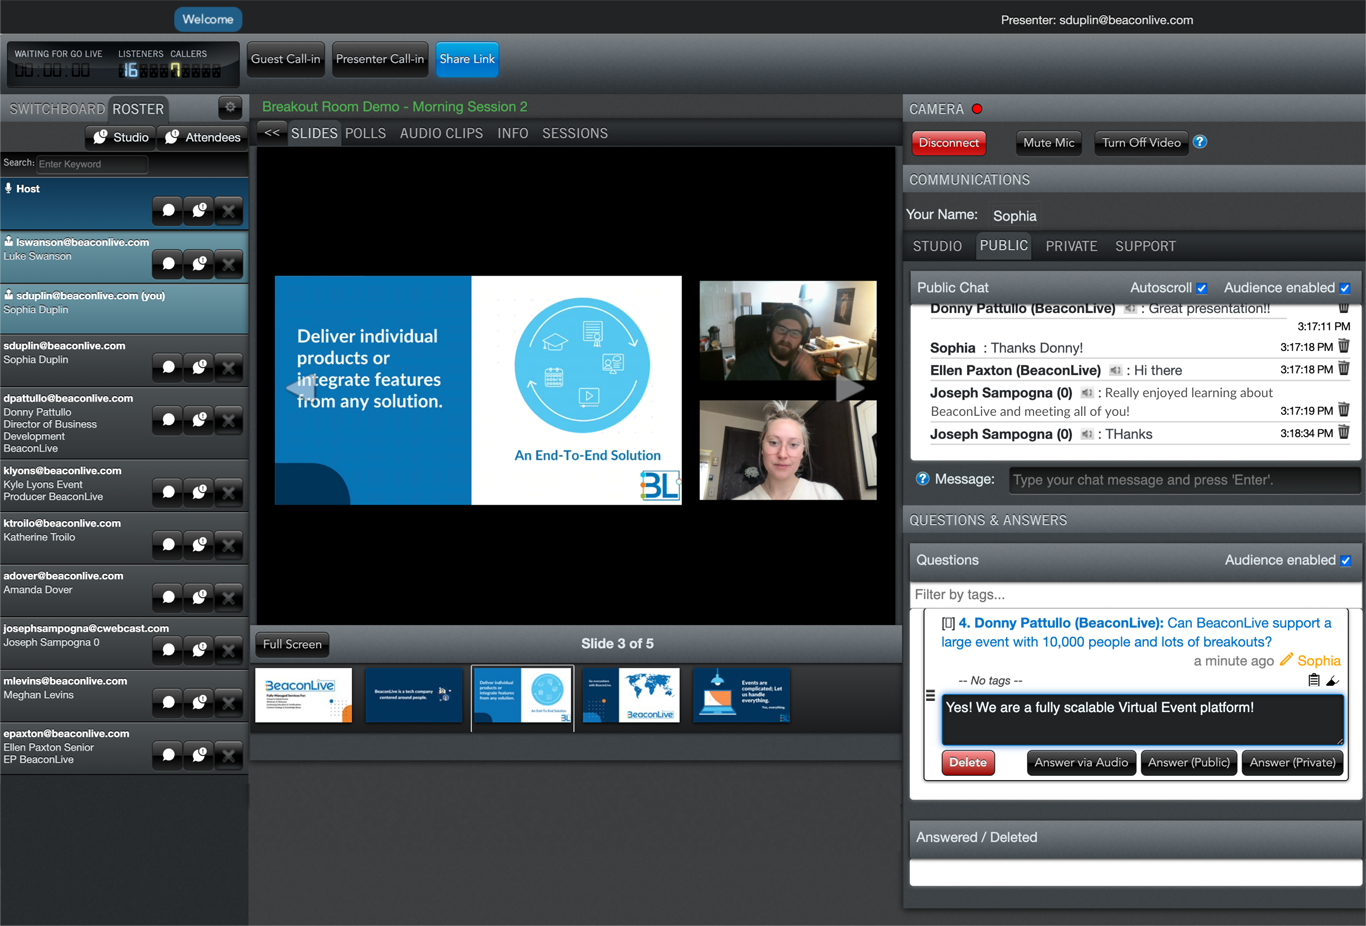The width and height of the screenshot is (1366, 926).
Task: Toggle Questions Audience enabled checkbox
Action: (1346, 561)
